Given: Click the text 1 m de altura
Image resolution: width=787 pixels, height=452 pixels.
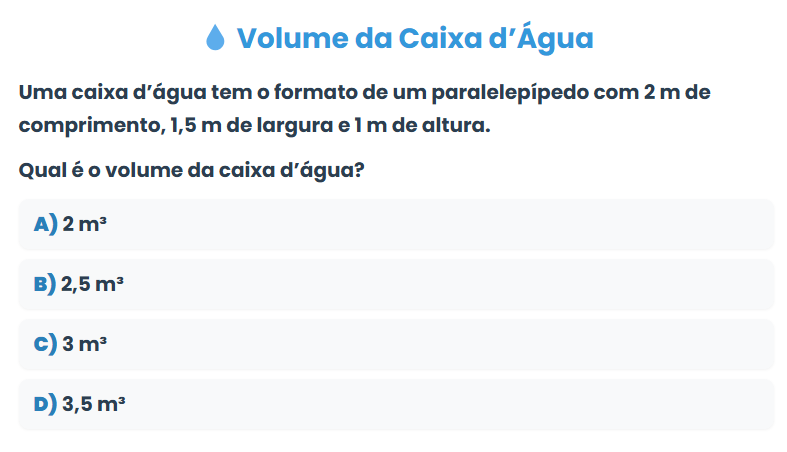Looking at the screenshot, I should click(421, 127).
